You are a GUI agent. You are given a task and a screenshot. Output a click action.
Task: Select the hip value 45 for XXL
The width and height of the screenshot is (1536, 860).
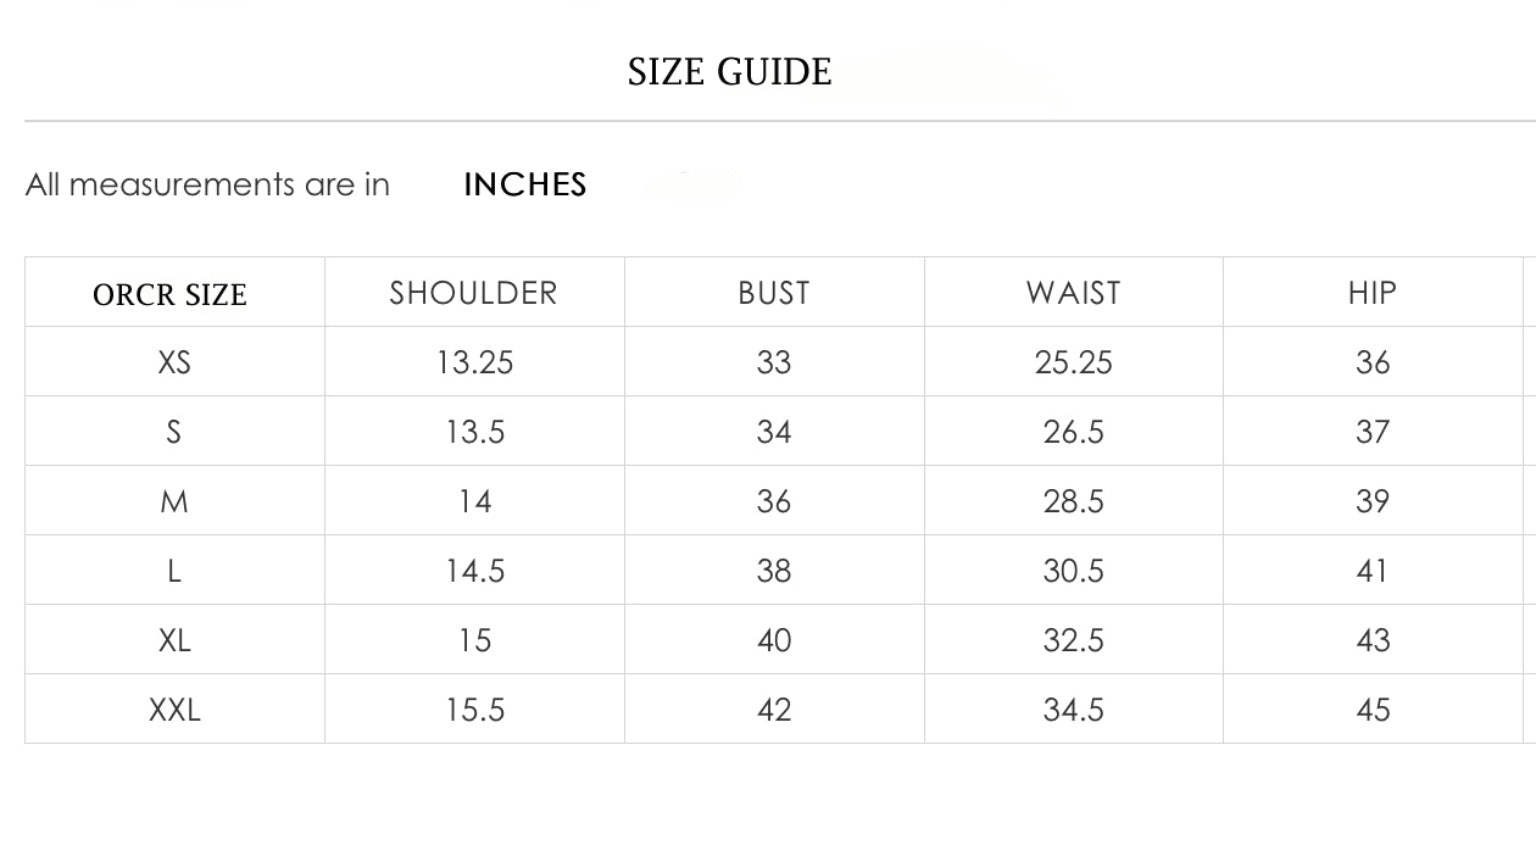[x=1373, y=710]
